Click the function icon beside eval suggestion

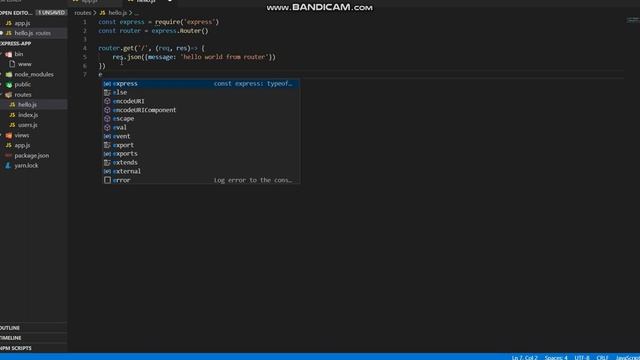click(107, 128)
